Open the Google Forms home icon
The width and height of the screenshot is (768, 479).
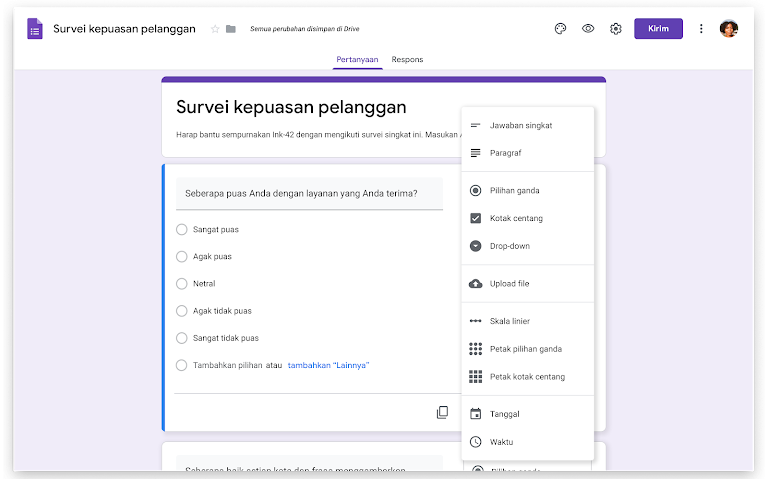[x=35, y=29]
